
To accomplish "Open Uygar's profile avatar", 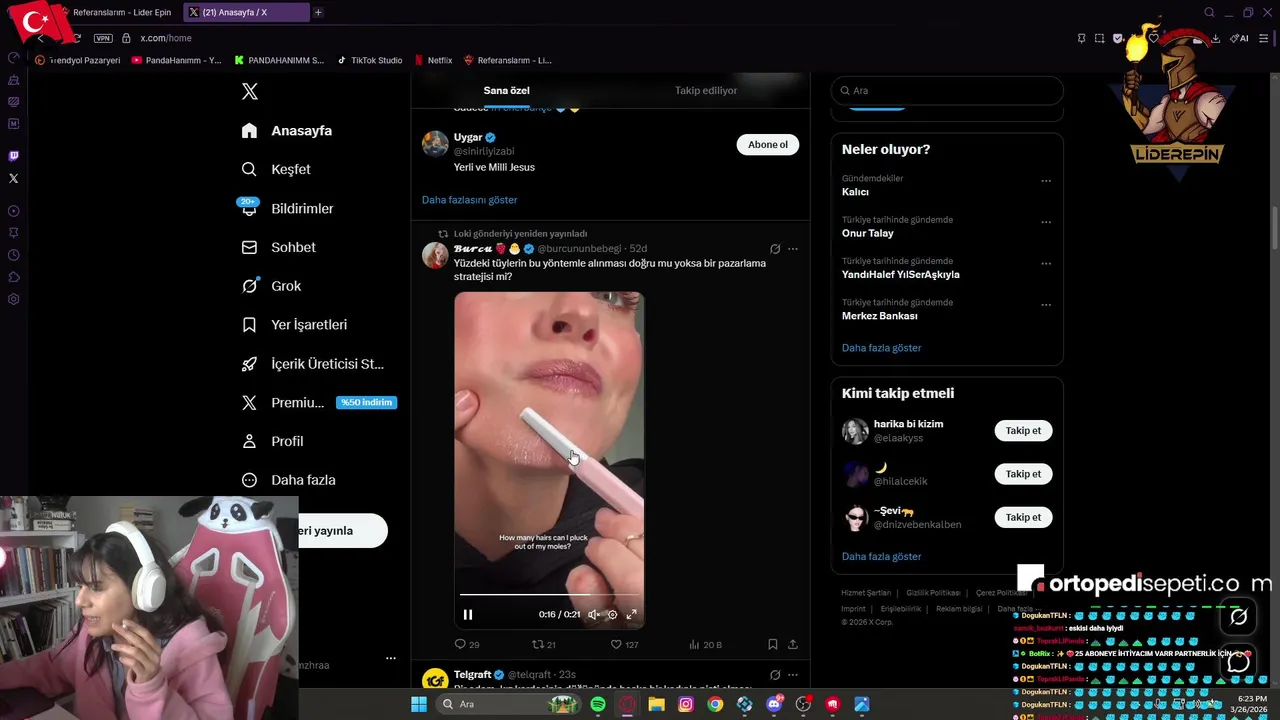I will (435, 143).
